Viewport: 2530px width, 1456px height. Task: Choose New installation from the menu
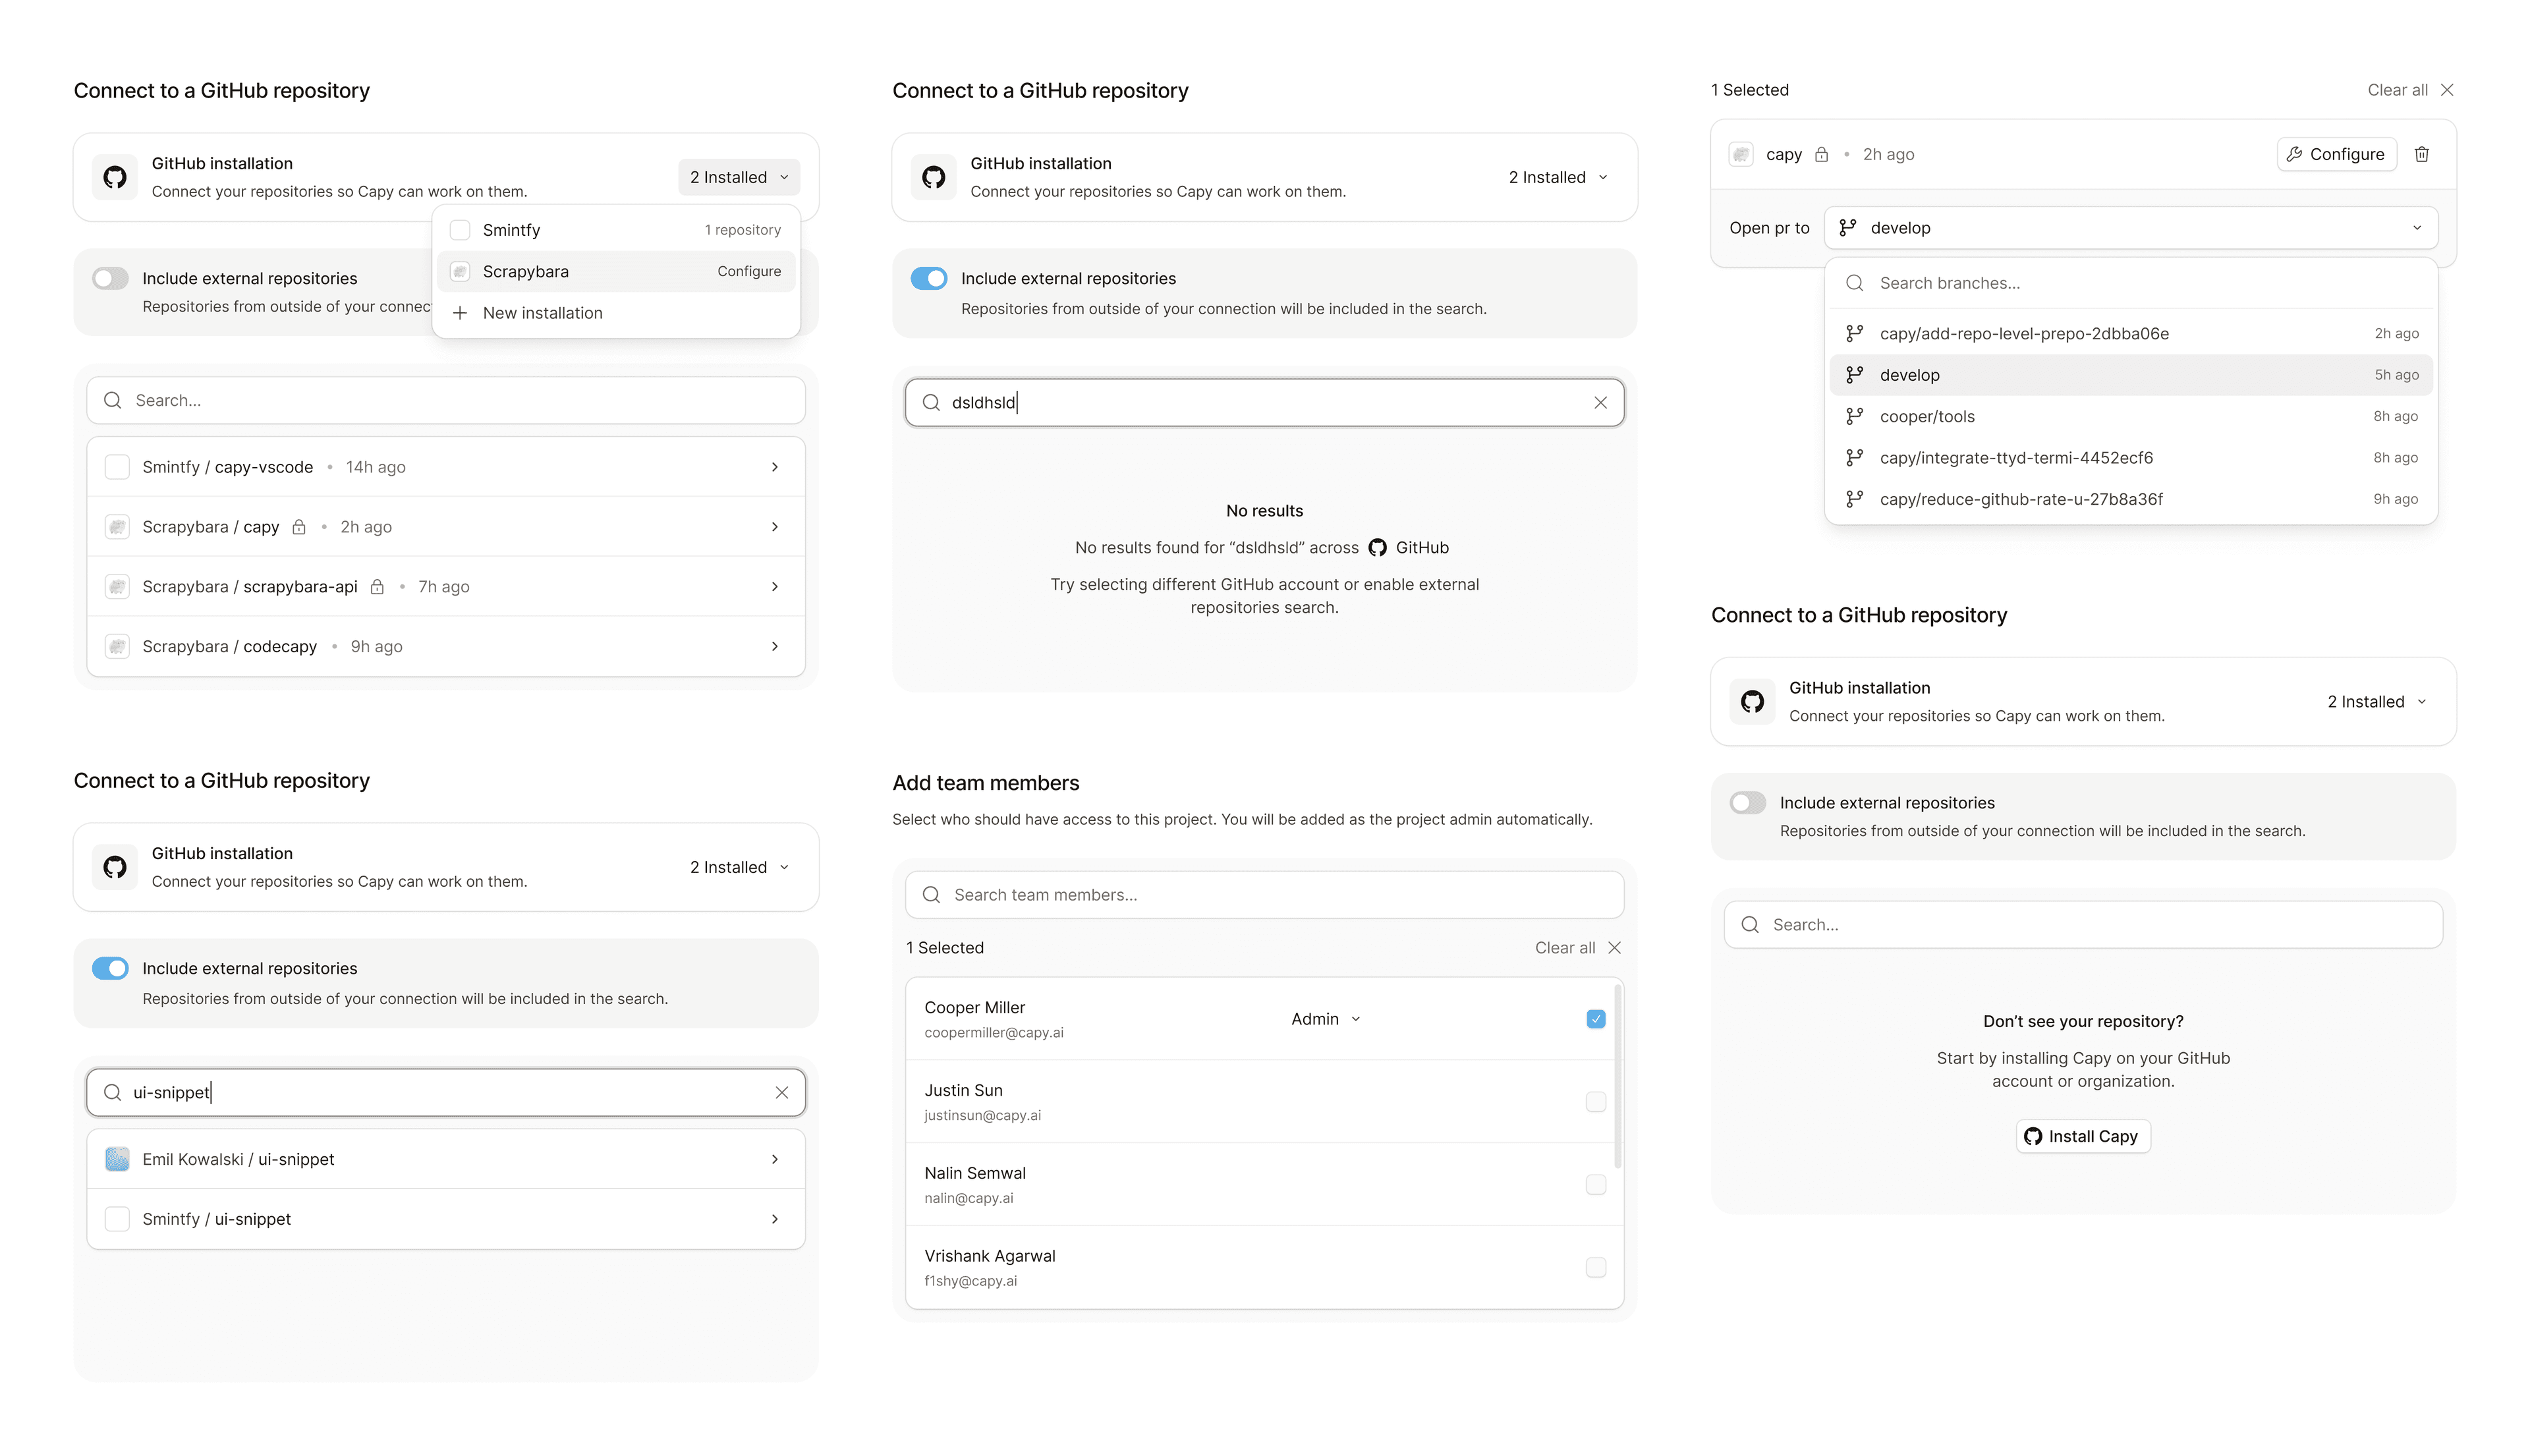[x=616, y=313]
